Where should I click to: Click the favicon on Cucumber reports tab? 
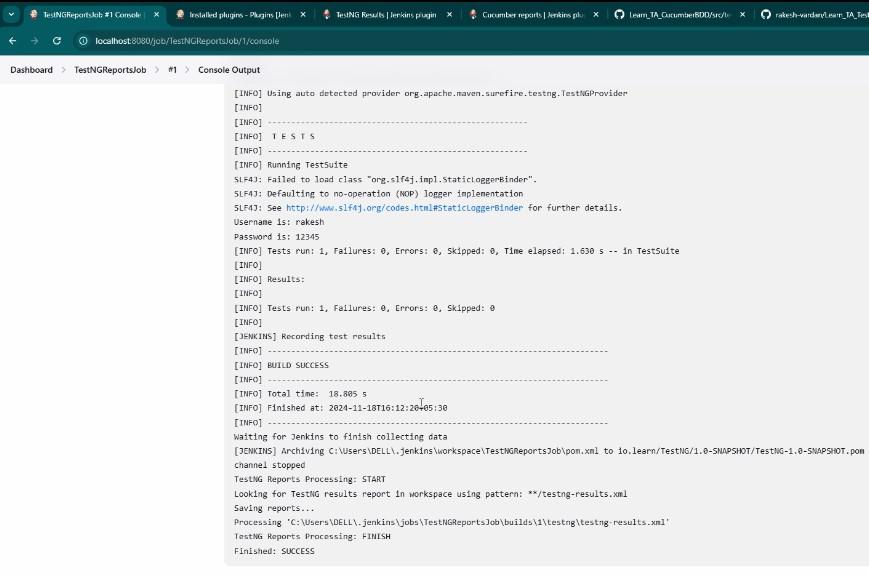click(473, 14)
